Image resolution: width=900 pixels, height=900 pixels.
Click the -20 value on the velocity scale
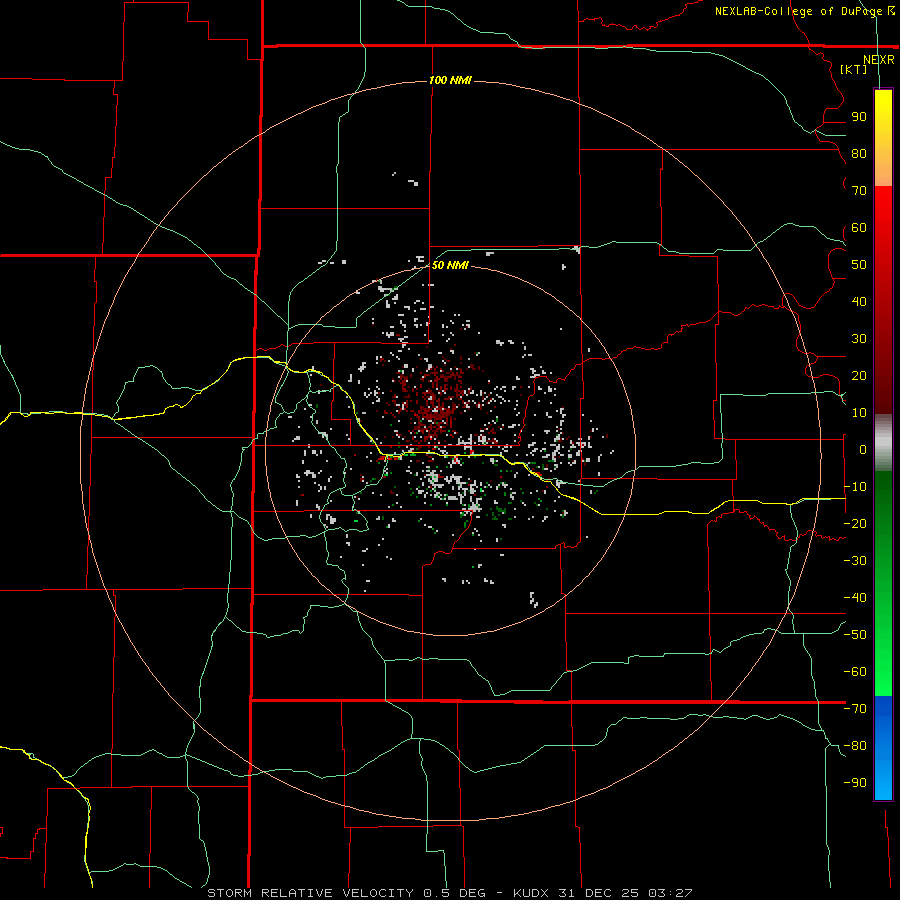855,524
